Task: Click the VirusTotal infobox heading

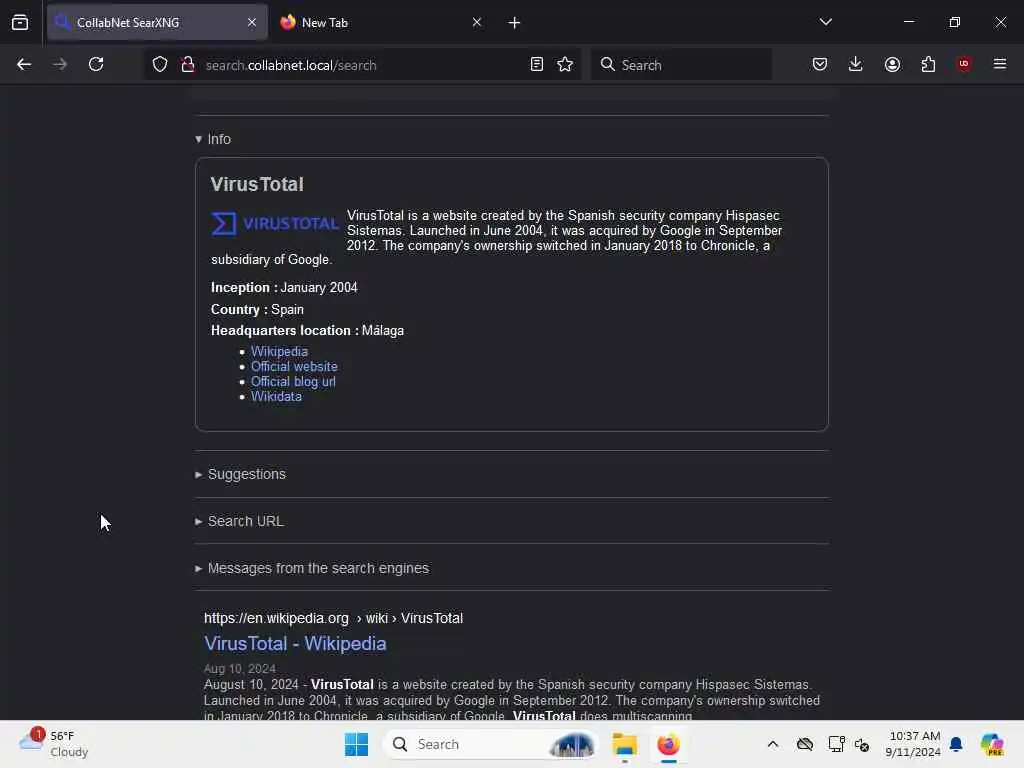Action: click(257, 184)
